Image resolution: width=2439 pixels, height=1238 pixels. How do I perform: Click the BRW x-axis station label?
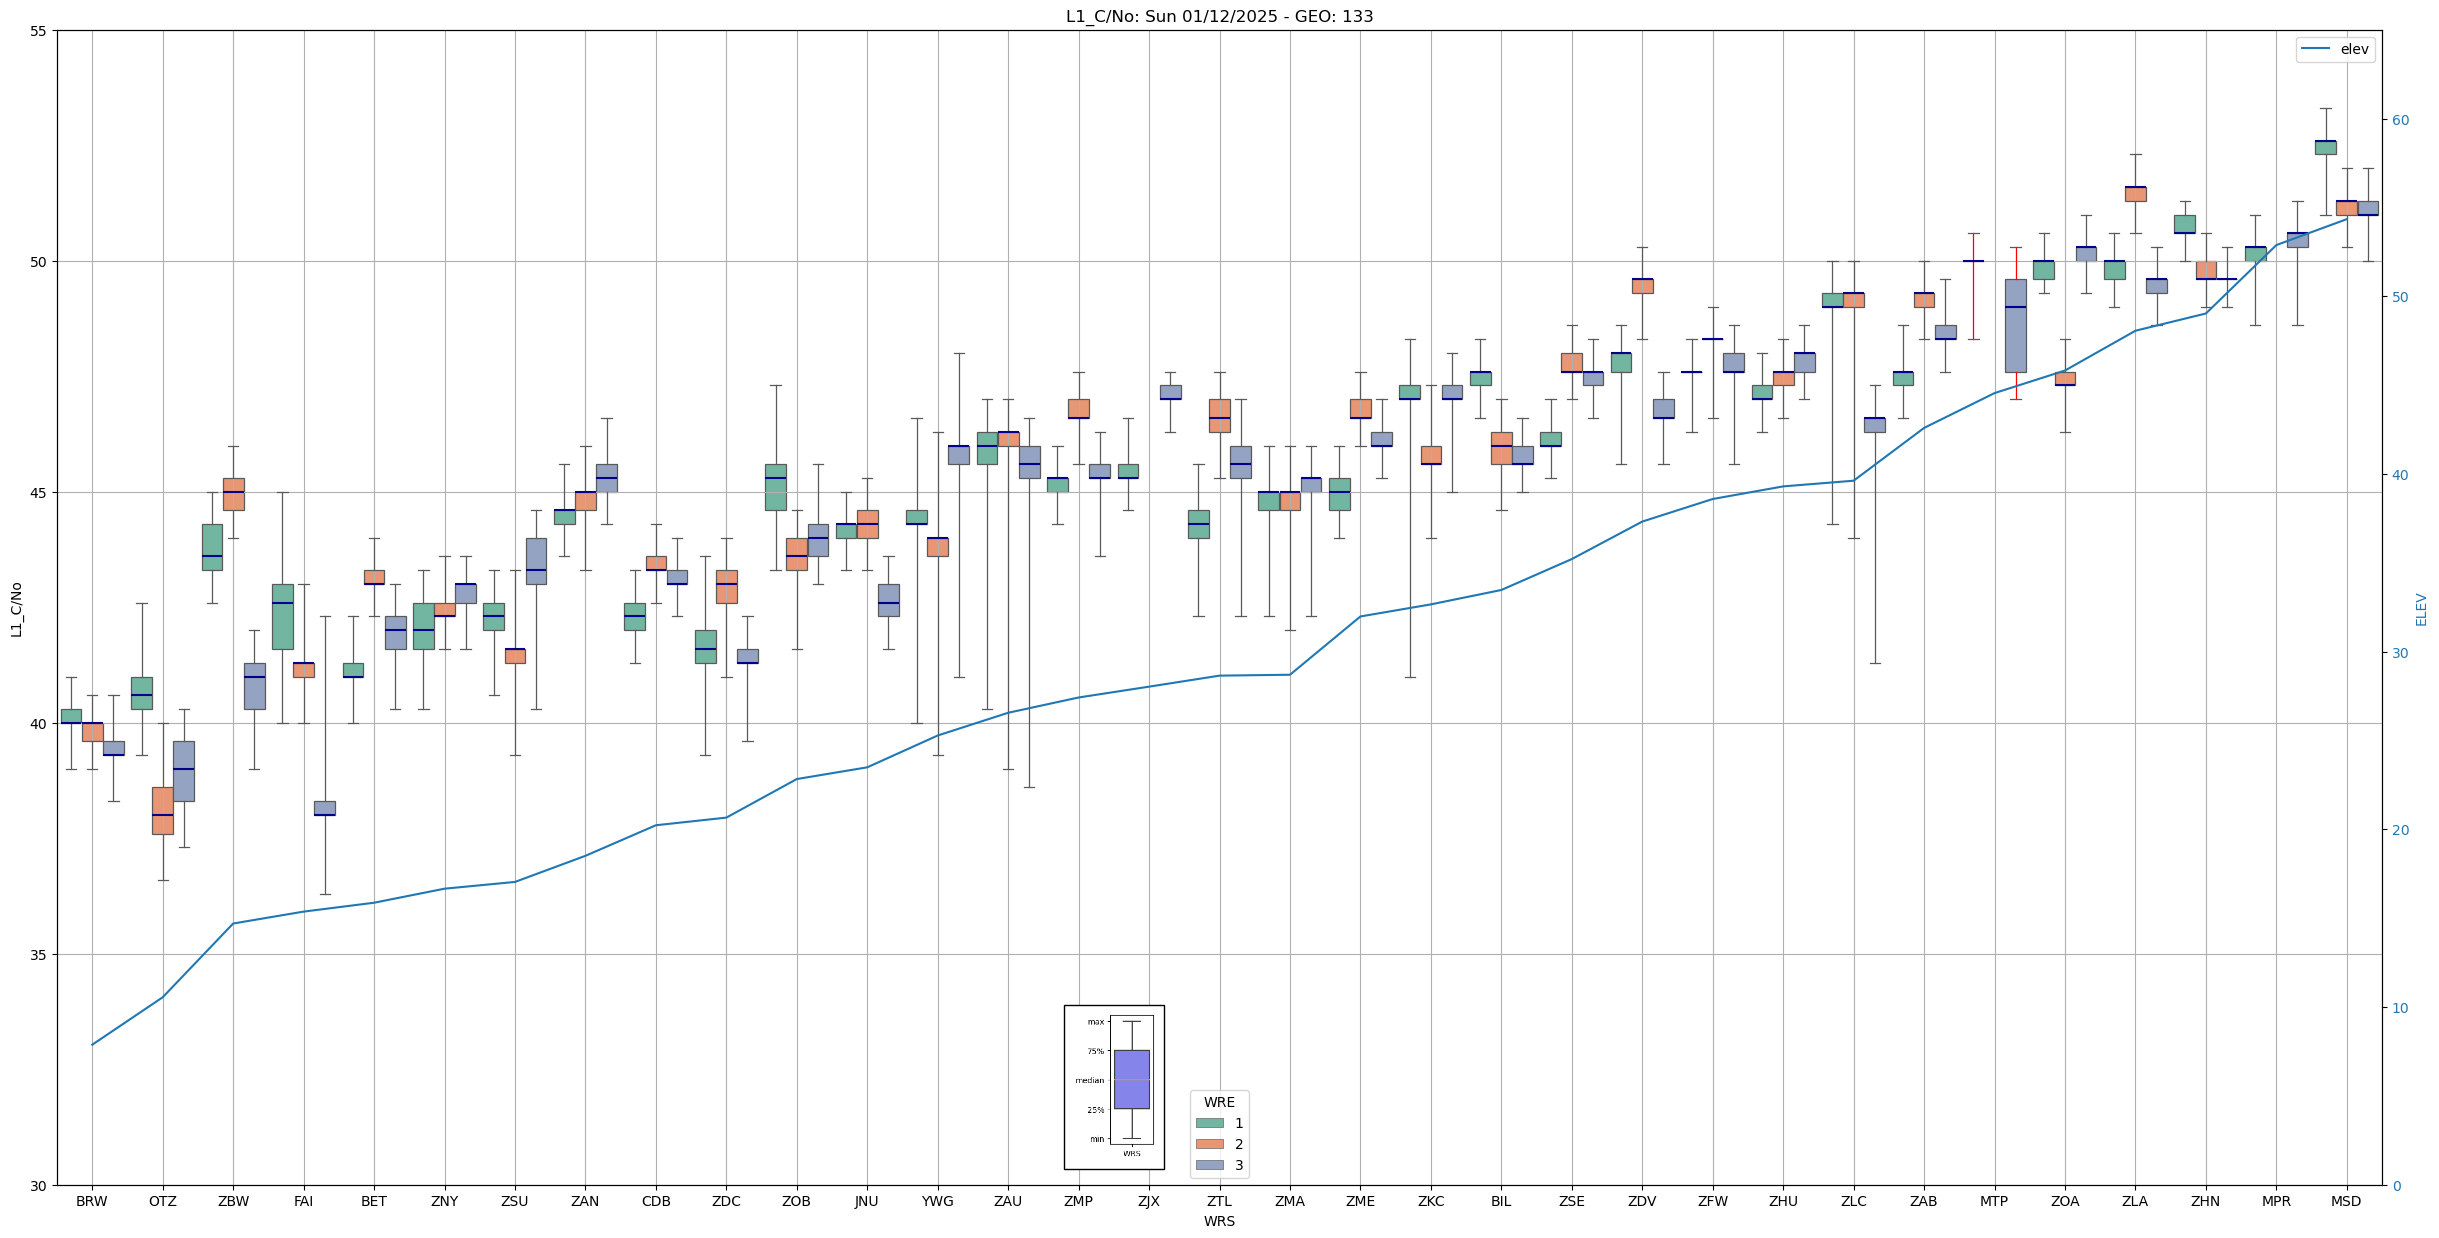click(92, 1201)
